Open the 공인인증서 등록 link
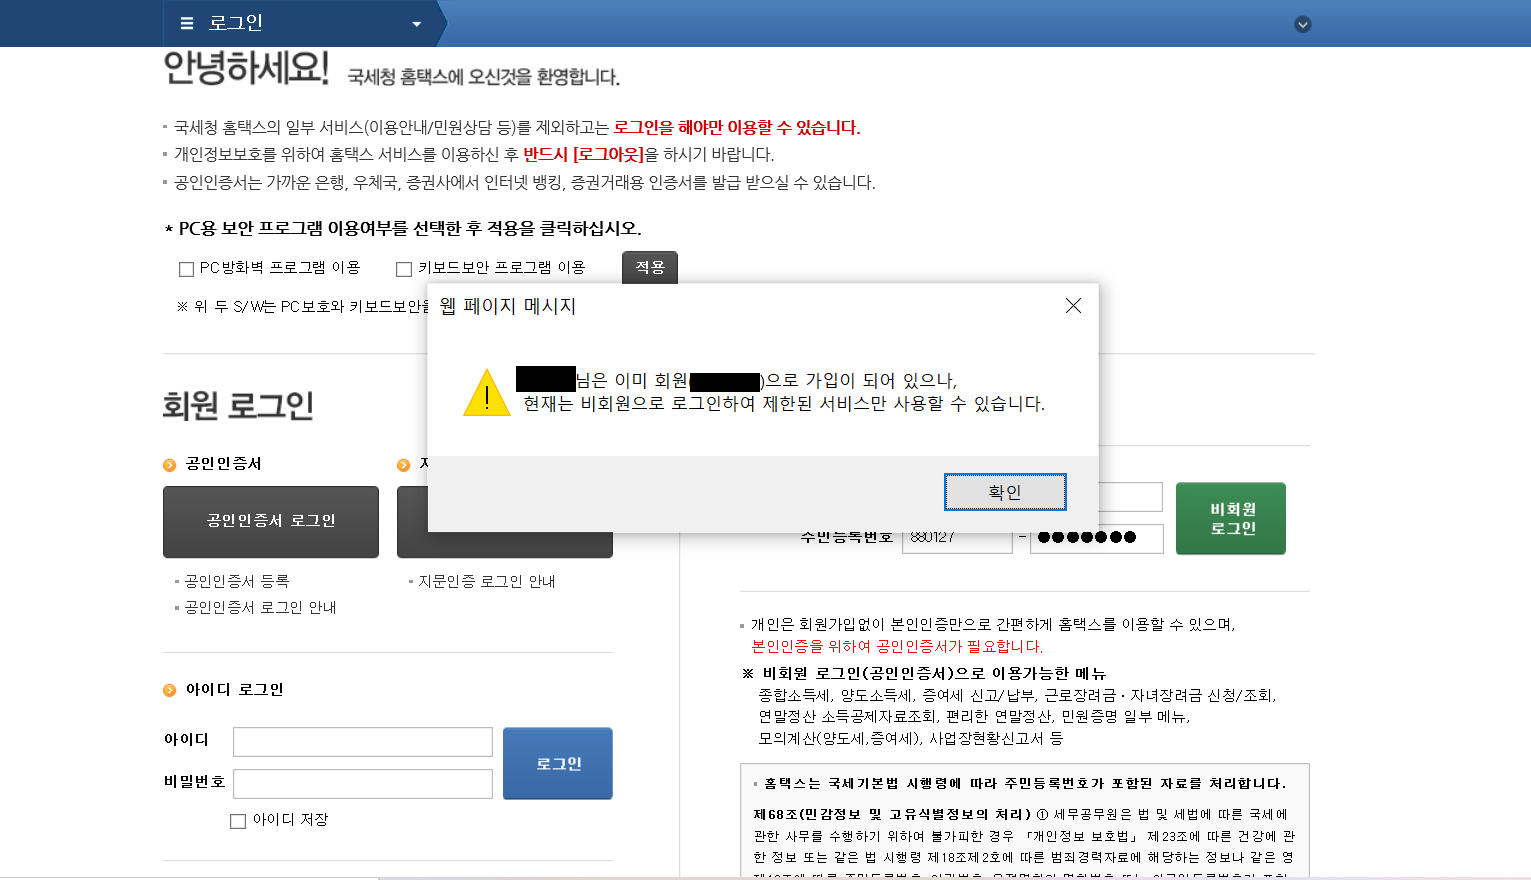1531x880 pixels. coord(237,581)
